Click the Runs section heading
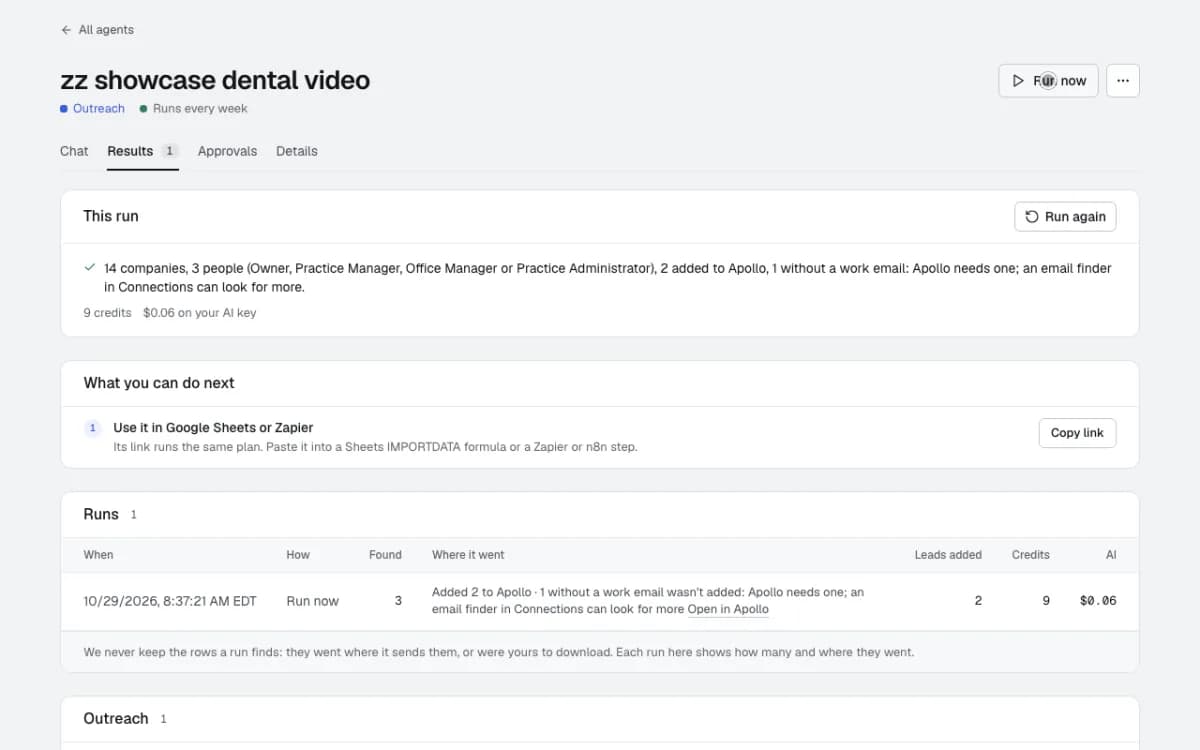The height and width of the screenshot is (750, 1200). 101,514
